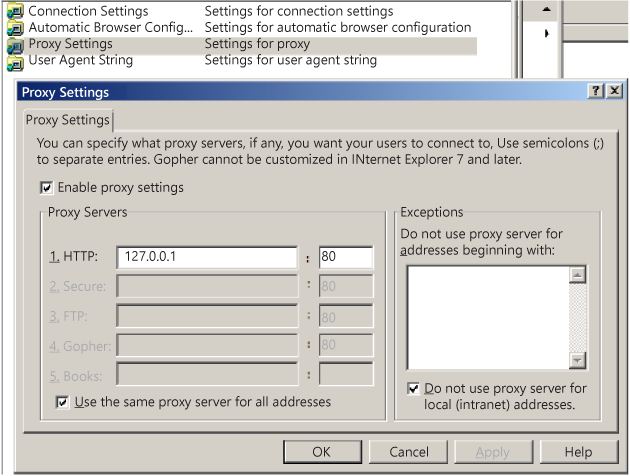Click the Connection Settings icon
The image size is (630, 476).
pyautogui.click(x=14, y=11)
